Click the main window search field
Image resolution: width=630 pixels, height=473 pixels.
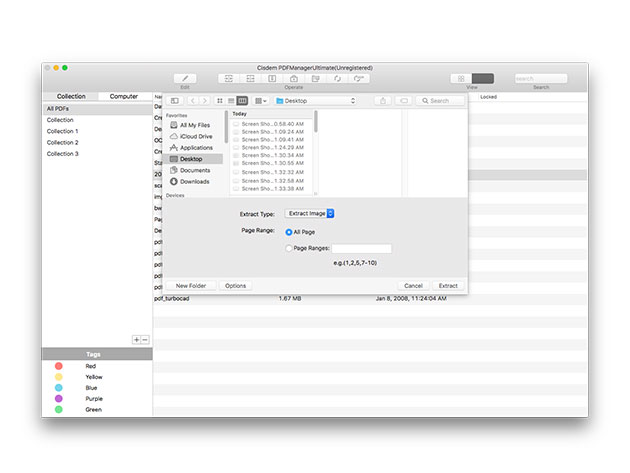(541, 78)
